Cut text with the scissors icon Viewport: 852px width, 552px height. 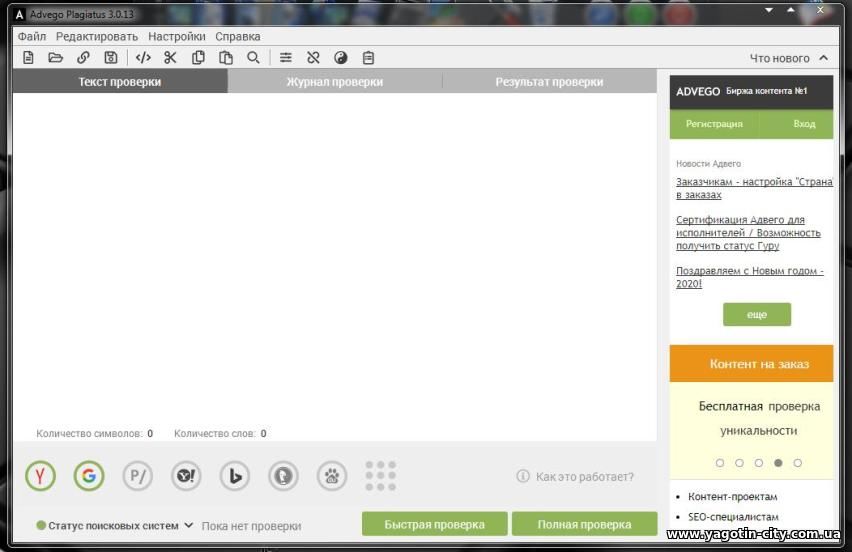(171, 58)
